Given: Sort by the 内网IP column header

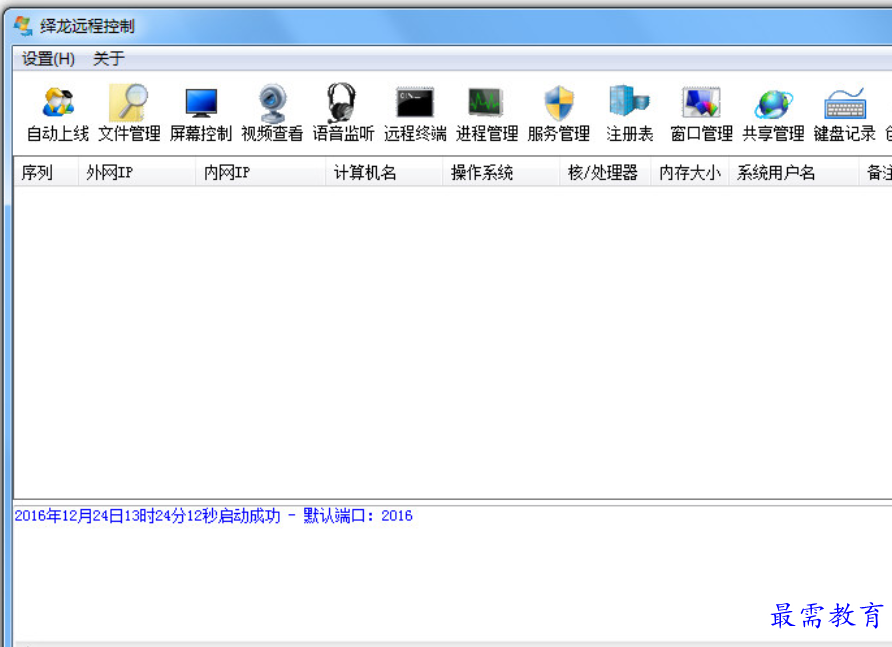Looking at the screenshot, I should (x=261, y=172).
